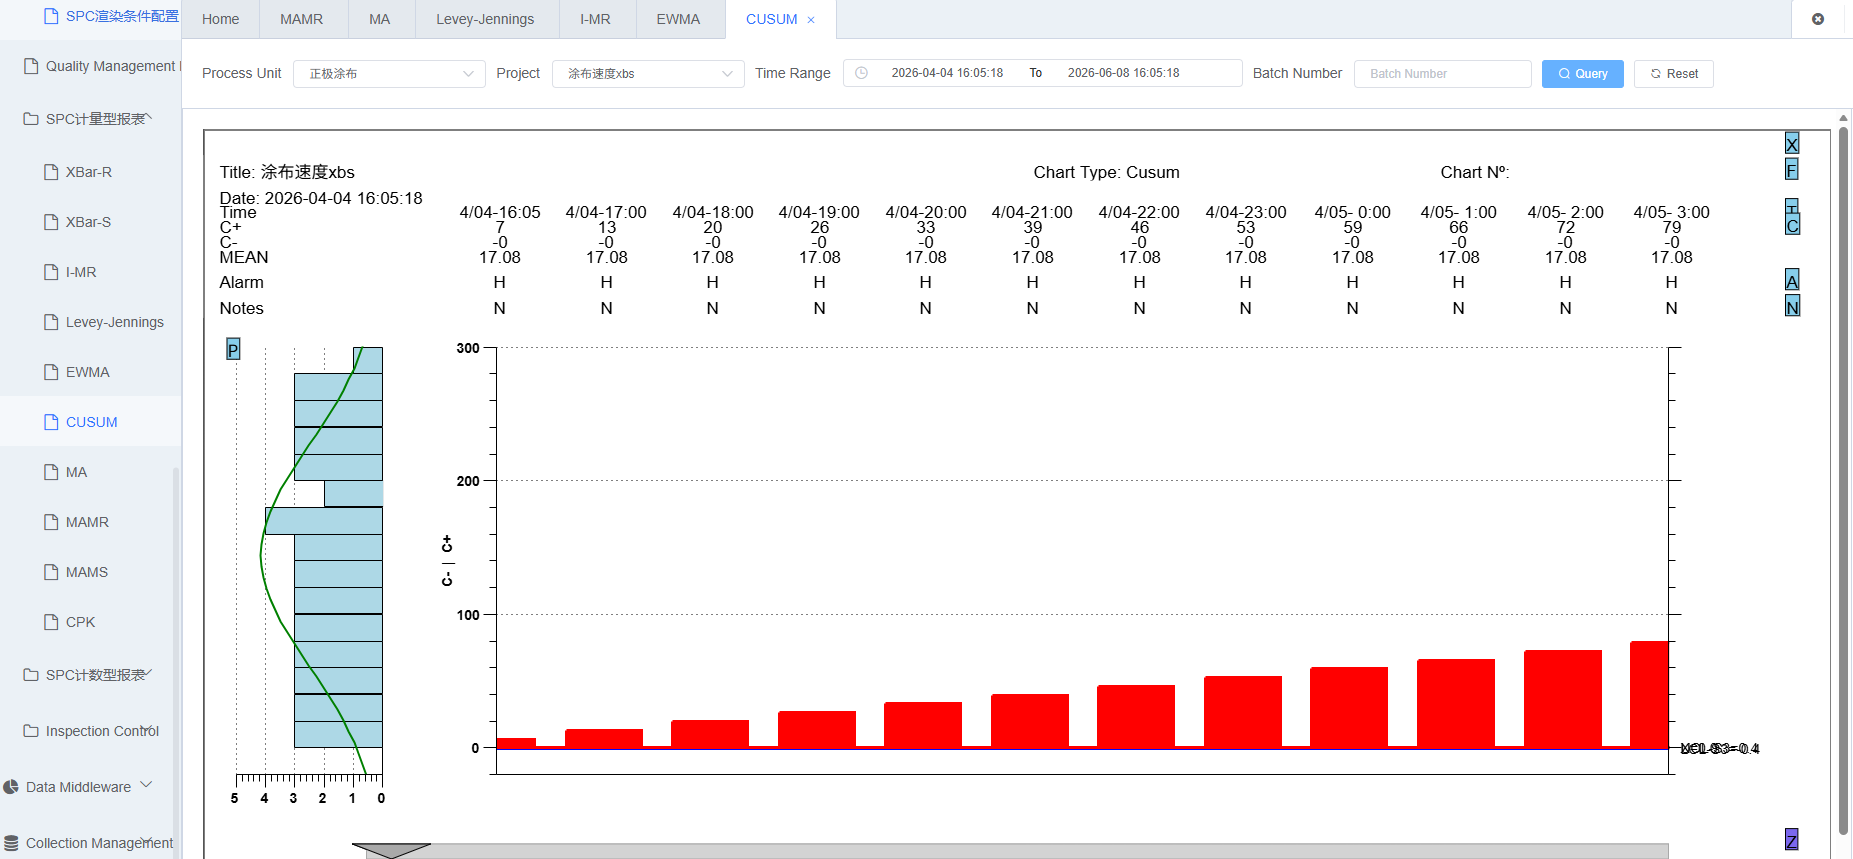The height and width of the screenshot is (859, 1853).
Task: Click the P button above histogram
Action: point(233,349)
